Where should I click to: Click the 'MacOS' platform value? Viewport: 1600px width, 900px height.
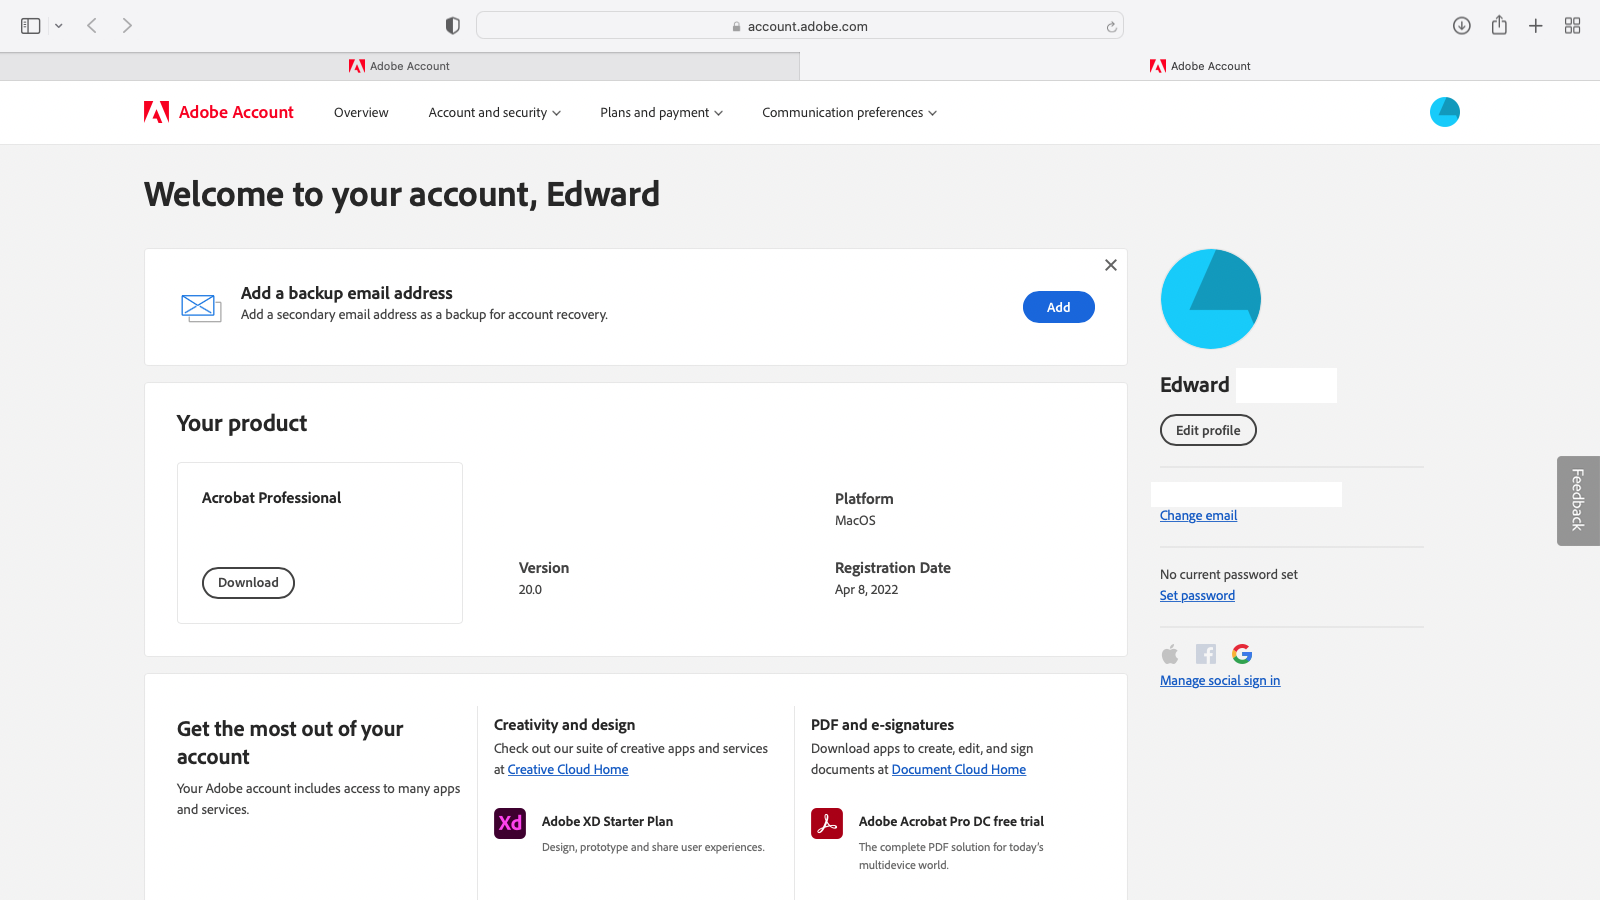[x=855, y=521]
